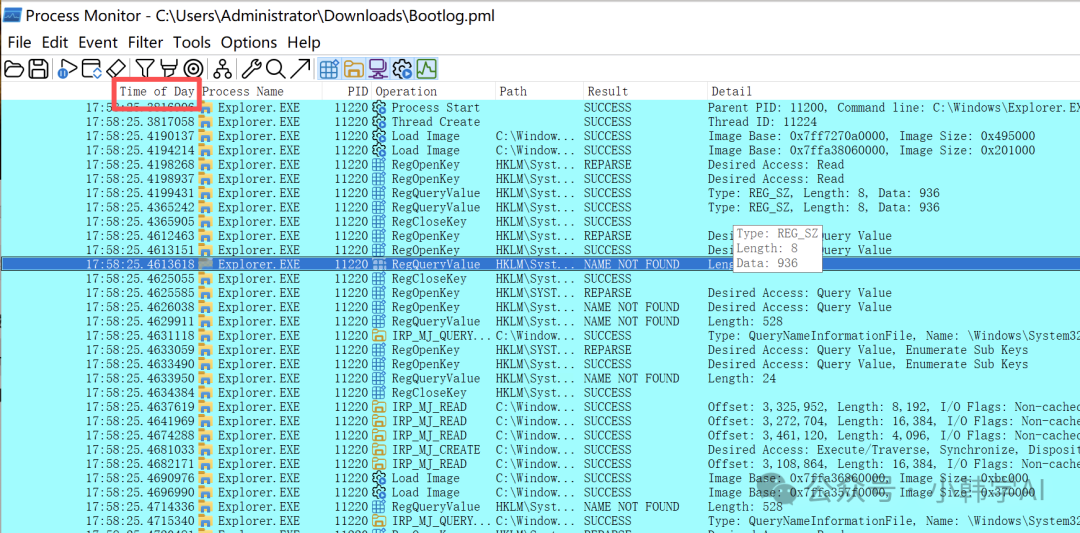Screen dimensions: 1080x533
Task: Click the Clear display eraser icon
Action: tap(116, 69)
